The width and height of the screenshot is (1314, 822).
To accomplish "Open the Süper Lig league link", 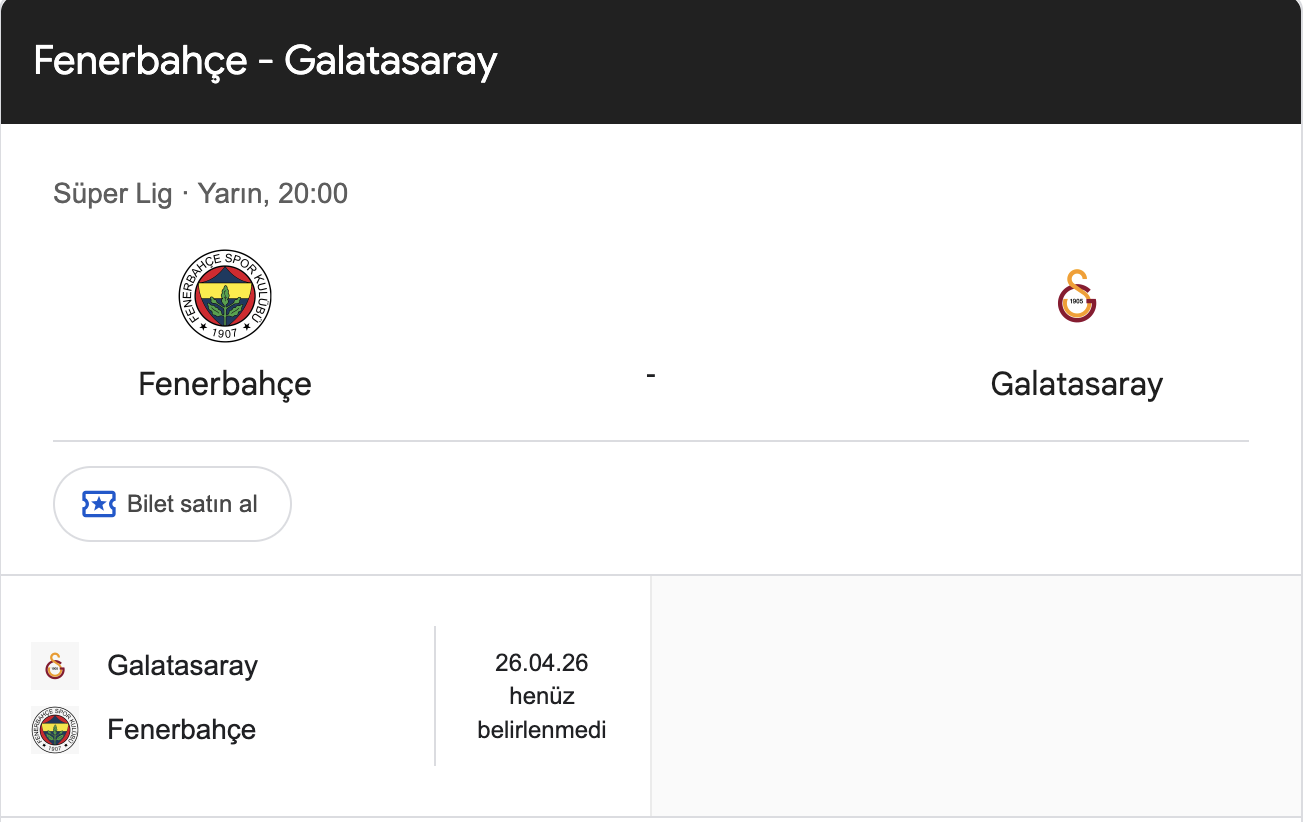I will (113, 193).
